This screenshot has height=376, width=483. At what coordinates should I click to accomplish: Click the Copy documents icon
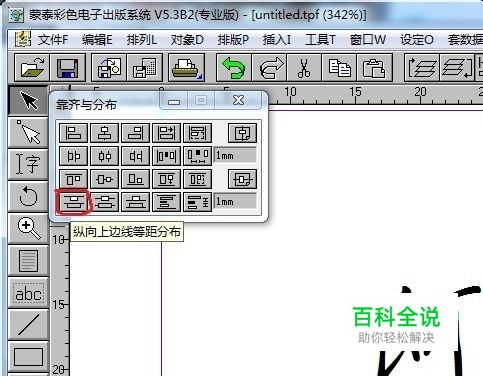(339, 68)
